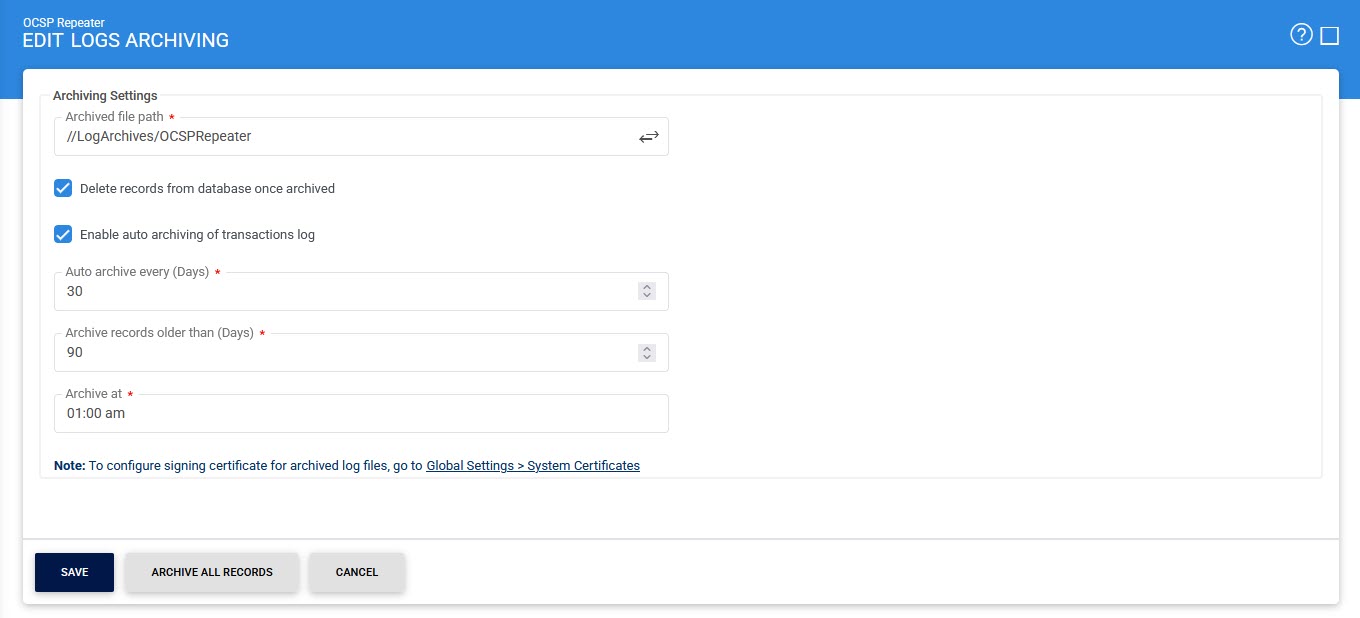Click the square expand icon in the header
The width and height of the screenshot is (1360, 618).
pos(1329,36)
